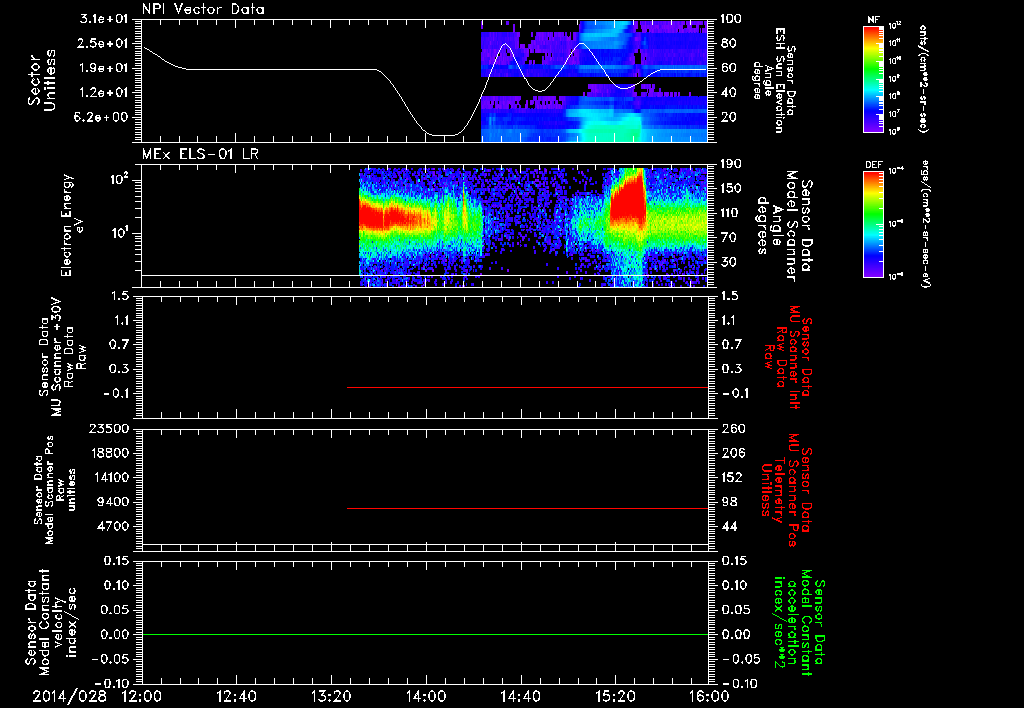
Task: Click the DEF color bar scale
Action: pos(874,223)
